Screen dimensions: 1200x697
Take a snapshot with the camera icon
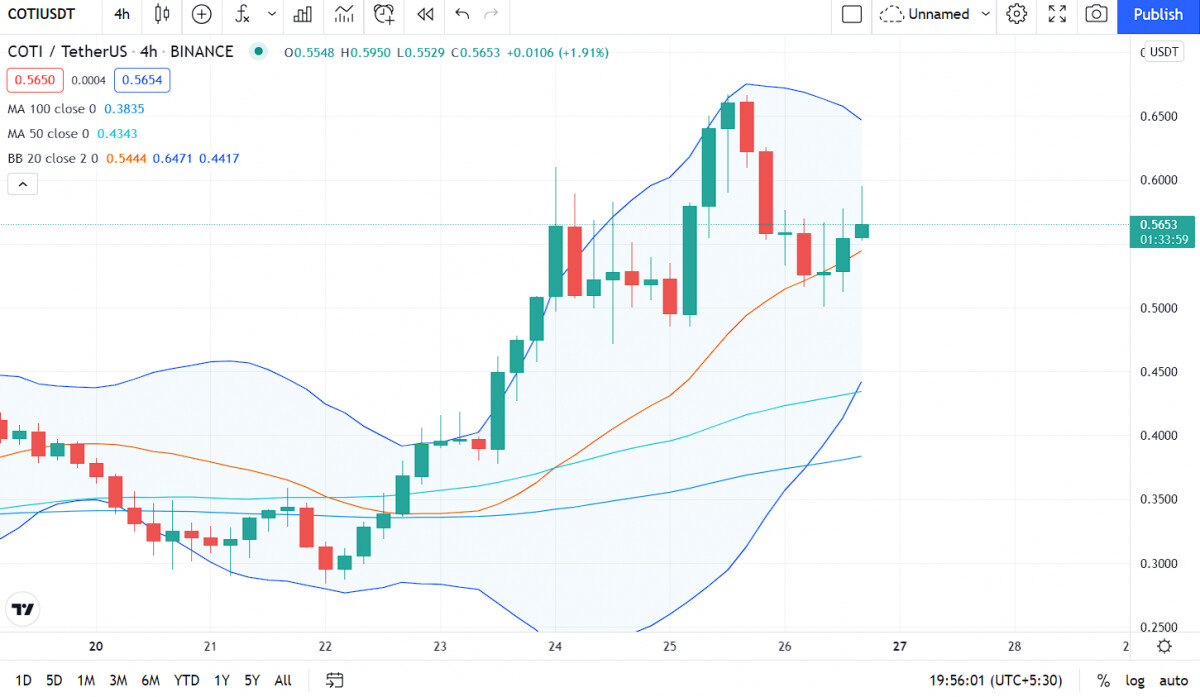click(x=1097, y=14)
